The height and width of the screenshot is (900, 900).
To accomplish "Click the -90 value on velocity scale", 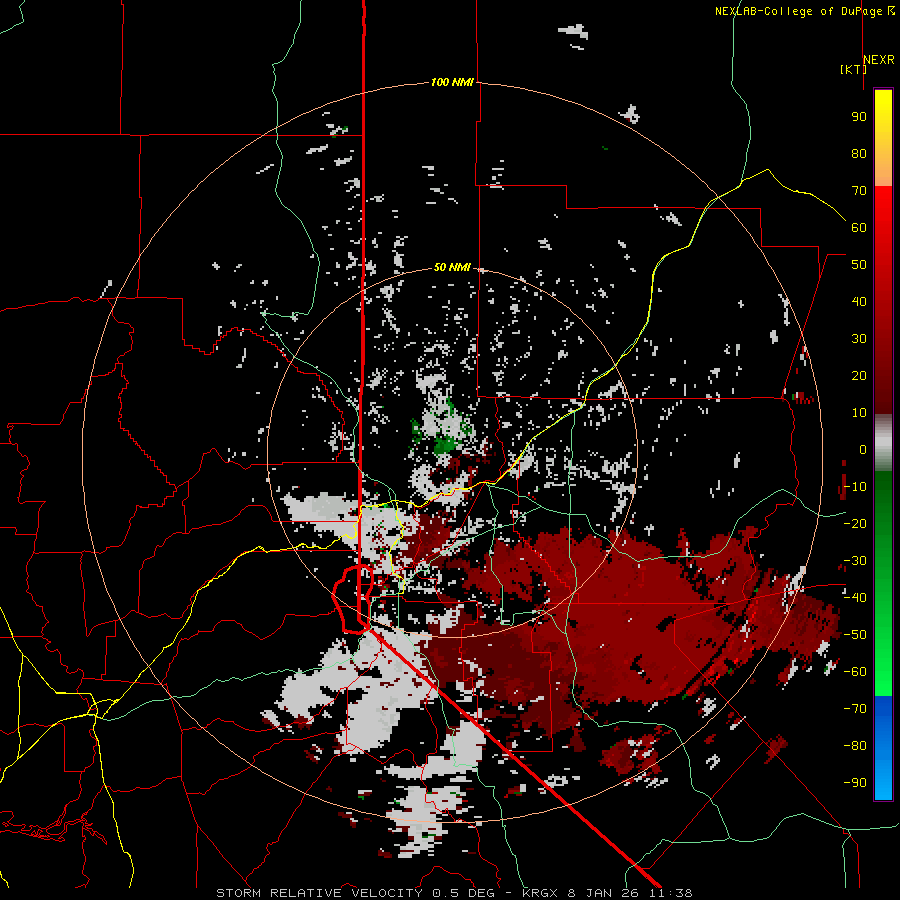I will [x=855, y=783].
